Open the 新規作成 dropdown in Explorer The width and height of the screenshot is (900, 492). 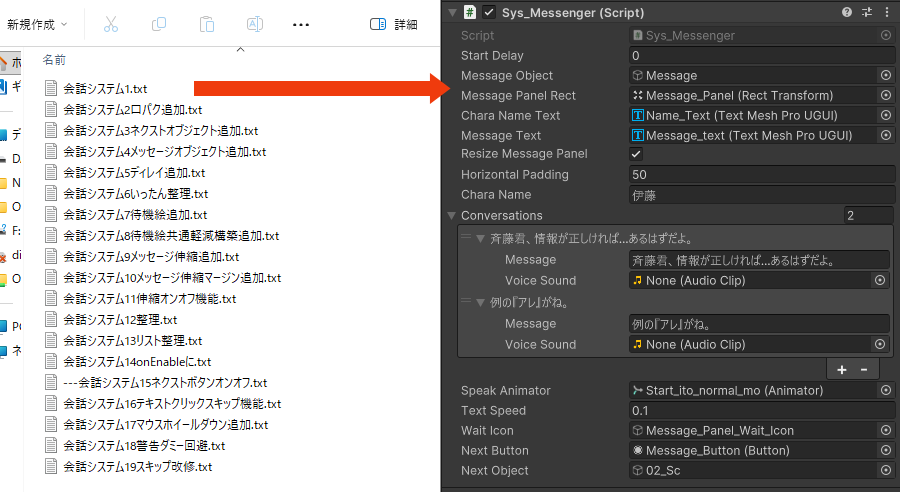coord(37,24)
